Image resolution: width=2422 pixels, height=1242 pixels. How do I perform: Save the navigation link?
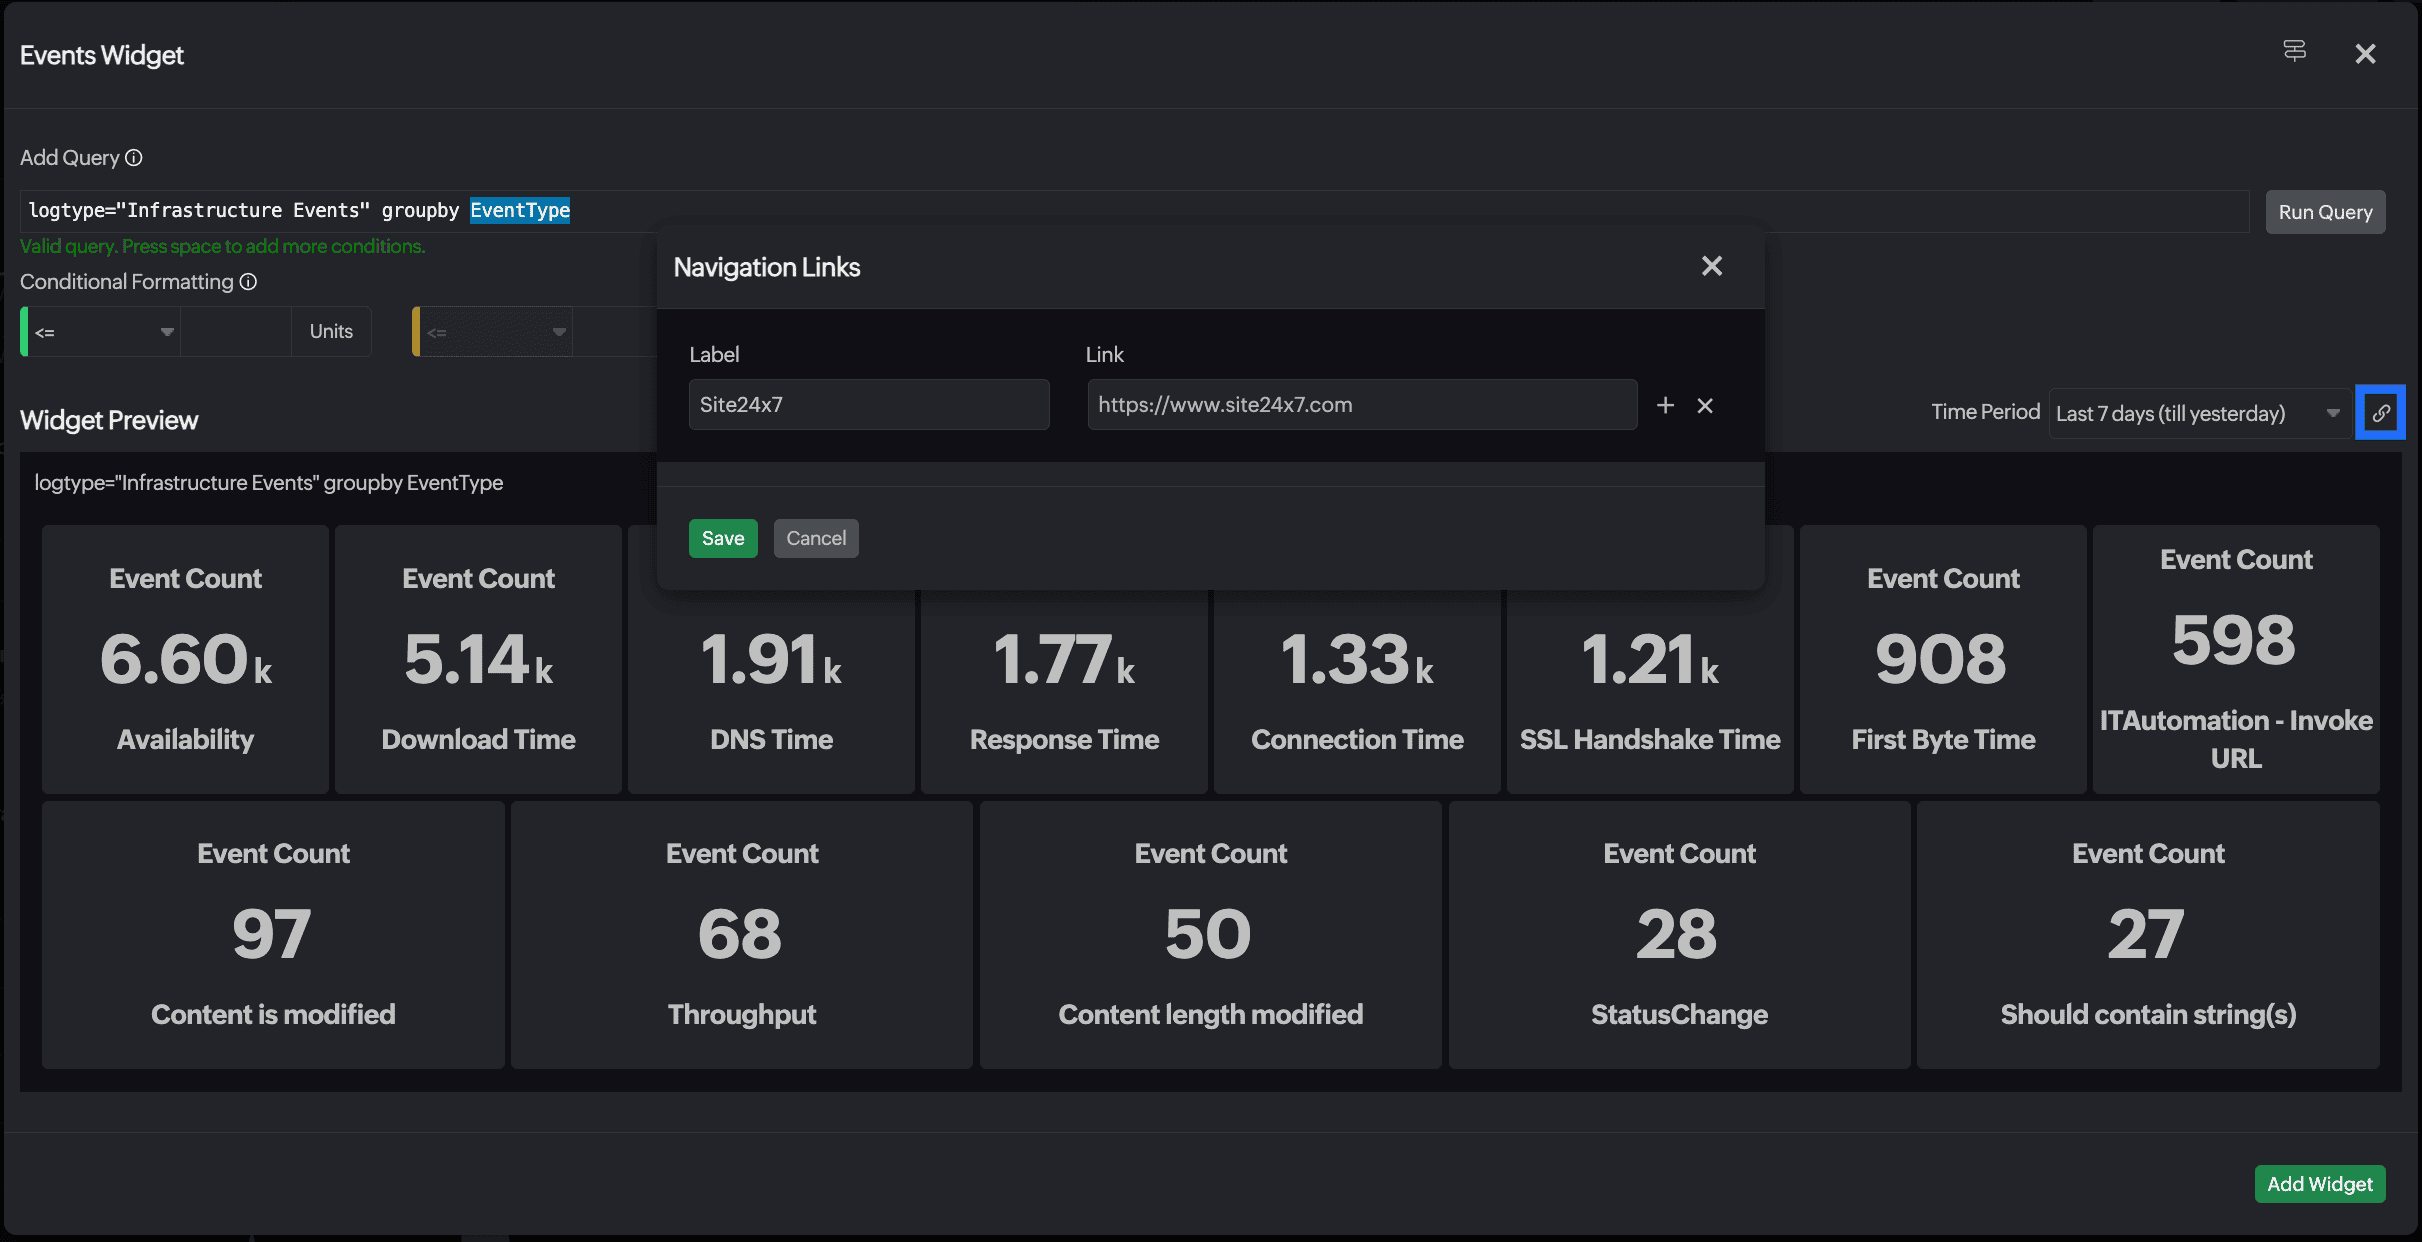(722, 538)
